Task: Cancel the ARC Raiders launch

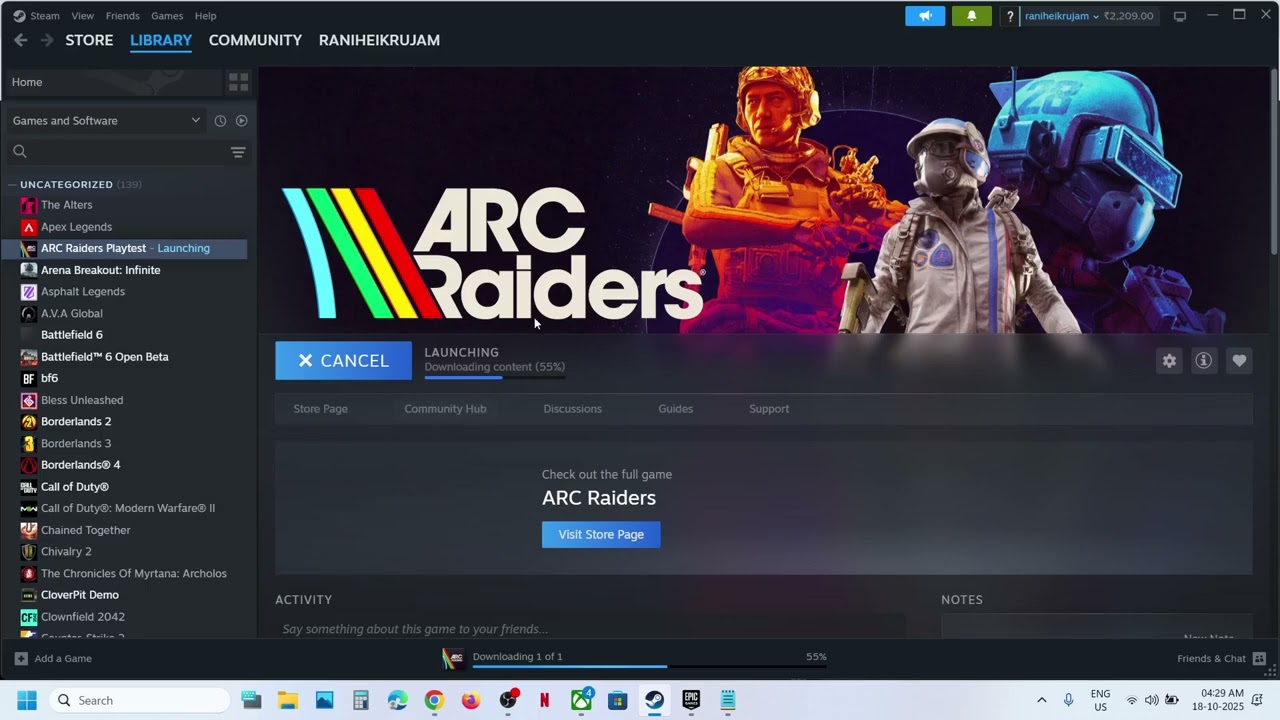Action: point(343,361)
